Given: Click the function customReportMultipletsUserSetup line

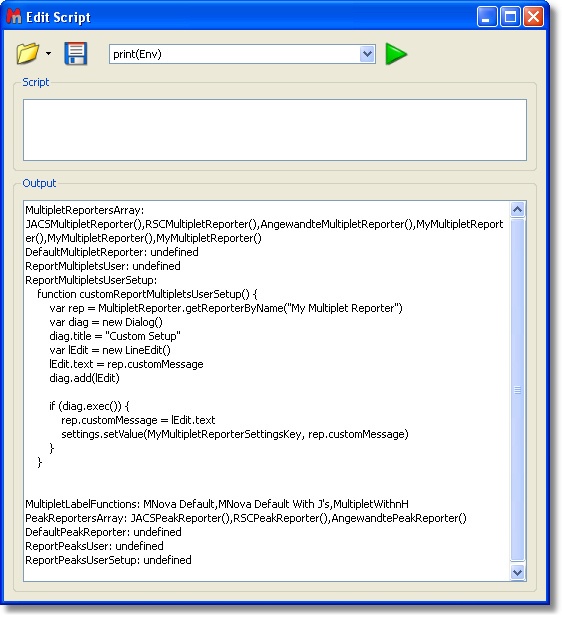Looking at the screenshot, I should 147,294.
